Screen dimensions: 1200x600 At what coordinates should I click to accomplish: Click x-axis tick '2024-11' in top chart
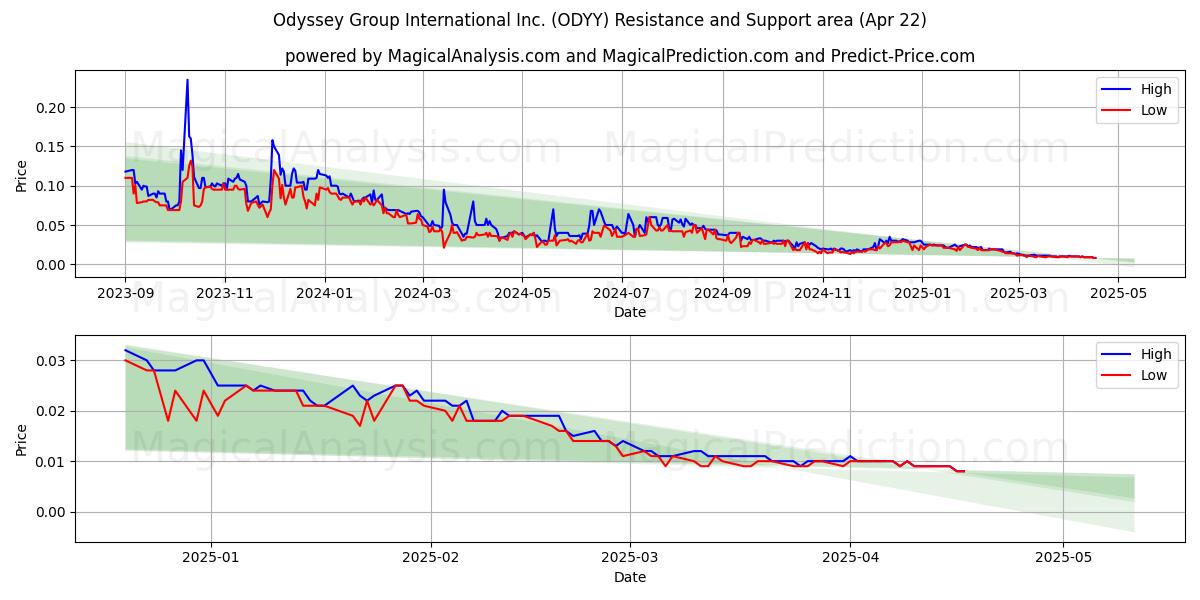822,294
